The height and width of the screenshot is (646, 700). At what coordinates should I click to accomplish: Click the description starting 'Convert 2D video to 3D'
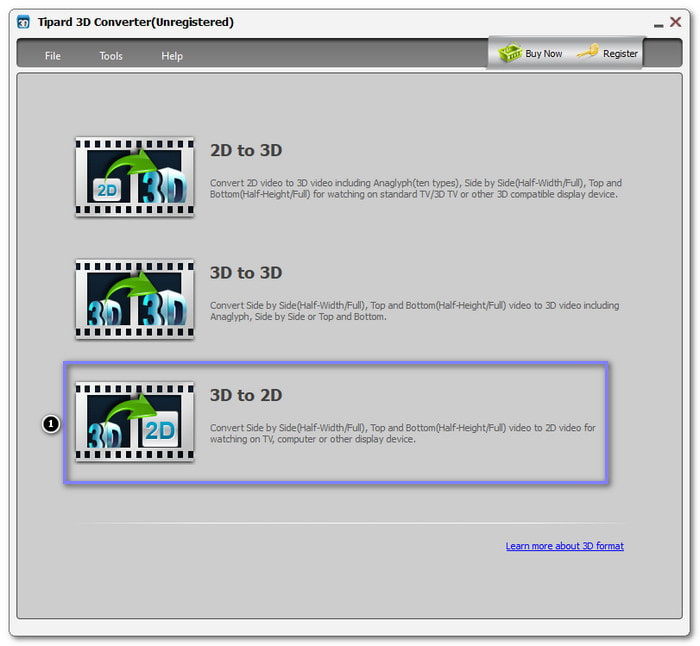pos(416,188)
